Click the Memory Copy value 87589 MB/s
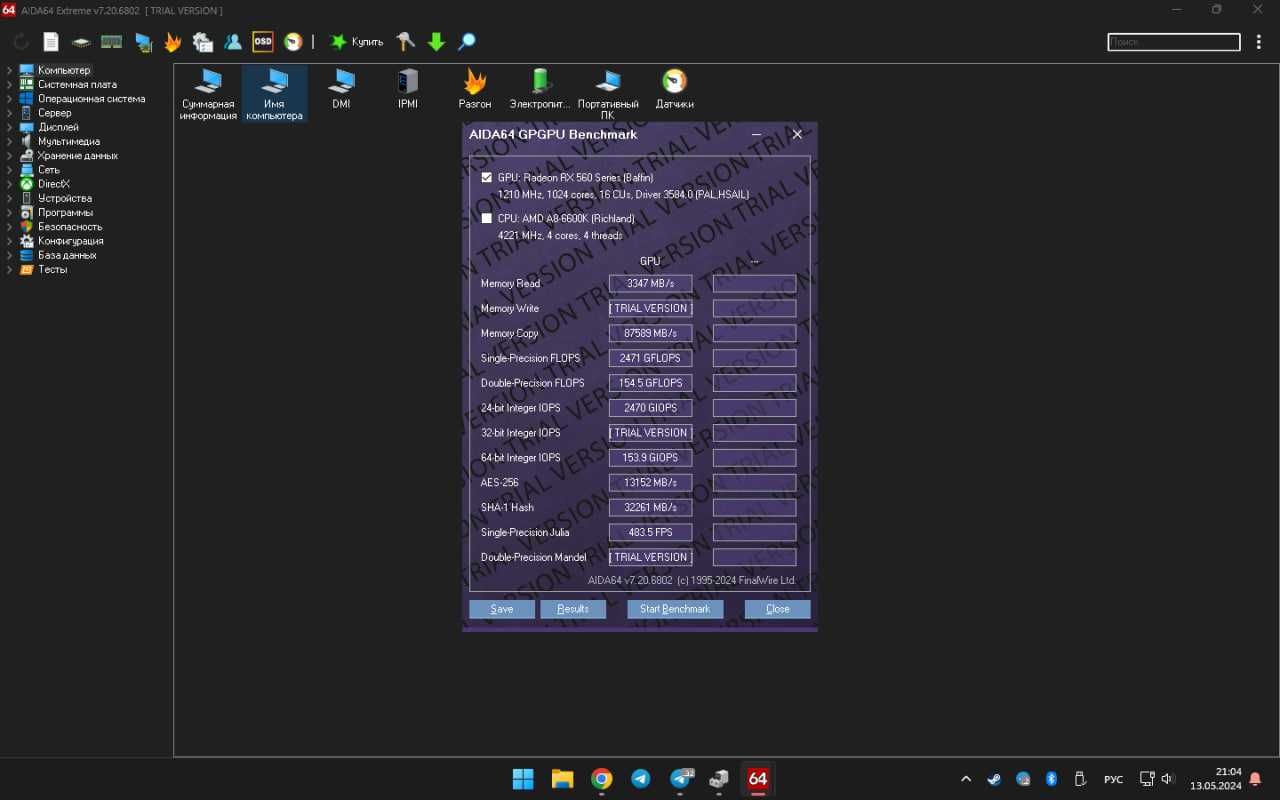This screenshot has width=1280, height=800. (x=650, y=333)
